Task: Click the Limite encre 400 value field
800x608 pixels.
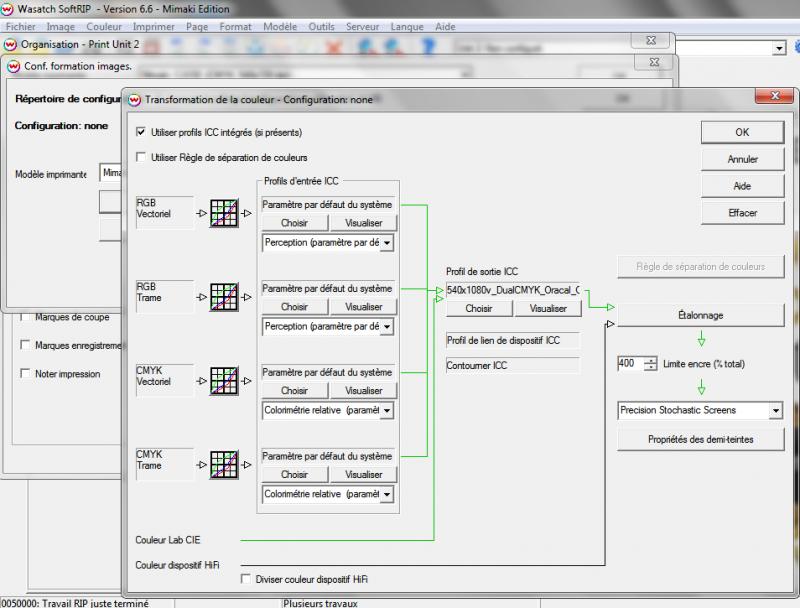Action: tap(631, 364)
